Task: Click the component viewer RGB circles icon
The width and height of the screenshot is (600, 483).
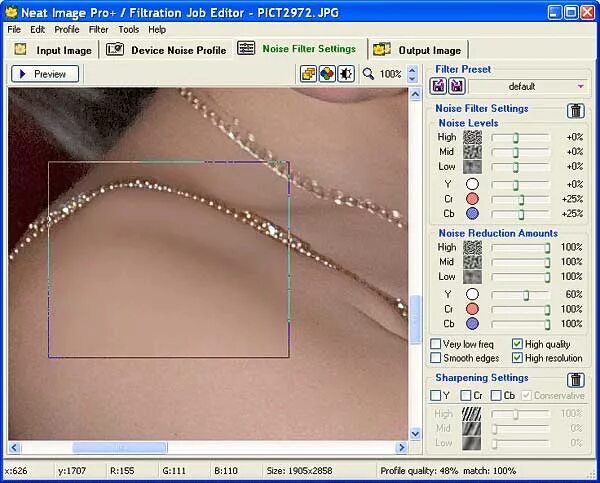Action: coord(327,74)
